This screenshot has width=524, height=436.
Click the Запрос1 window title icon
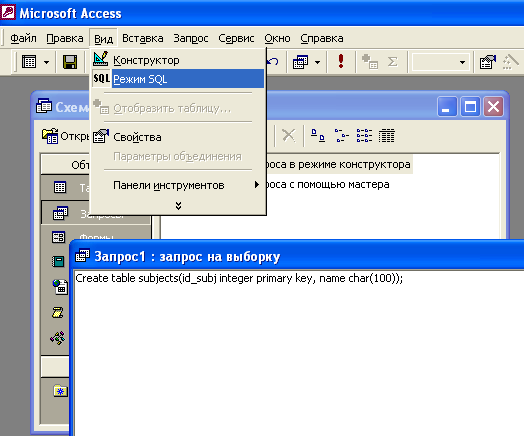pos(83,256)
